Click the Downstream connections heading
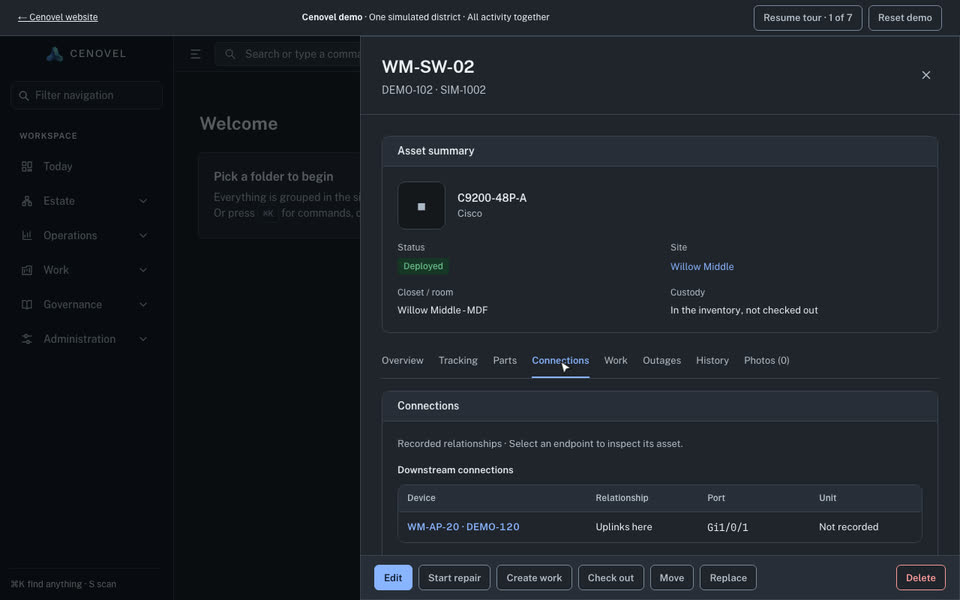The height and width of the screenshot is (600, 960). (x=456, y=470)
